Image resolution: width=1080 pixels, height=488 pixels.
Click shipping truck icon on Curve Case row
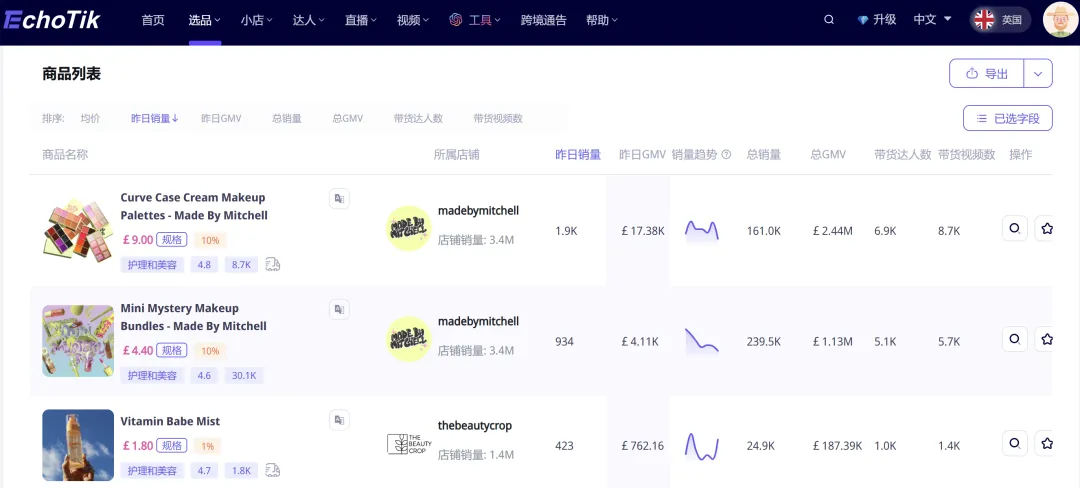pos(273,264)
